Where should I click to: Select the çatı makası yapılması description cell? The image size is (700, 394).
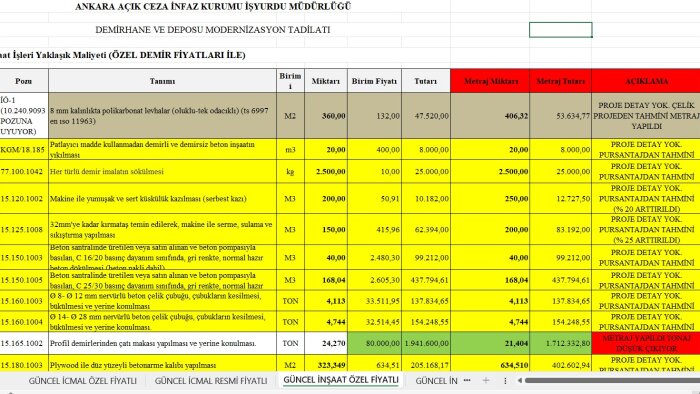point(162,343)
